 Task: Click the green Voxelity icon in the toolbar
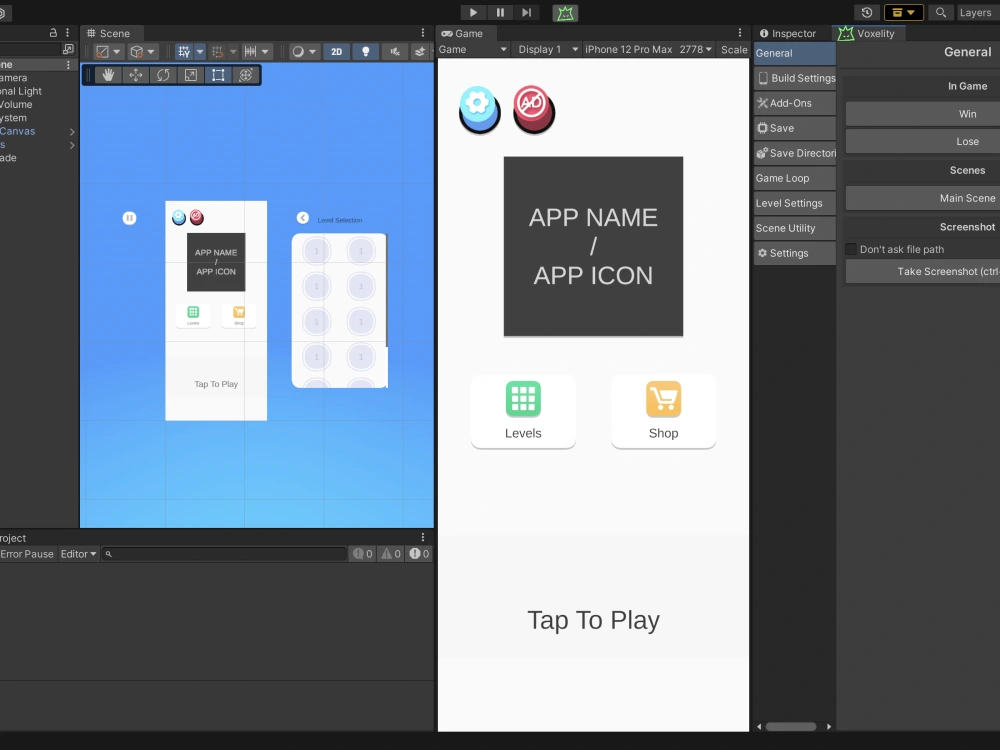click(x=565, y=12)
